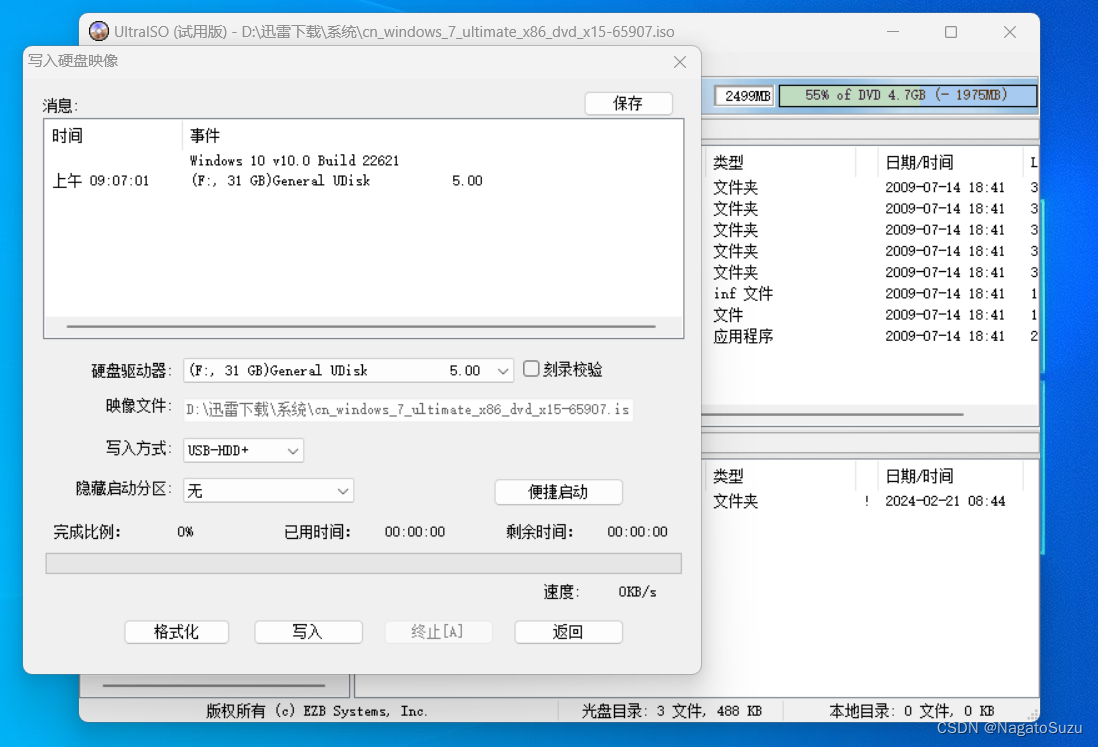Click the 映像文件 path field
The image size is (1098, 747).
[408, 410]
